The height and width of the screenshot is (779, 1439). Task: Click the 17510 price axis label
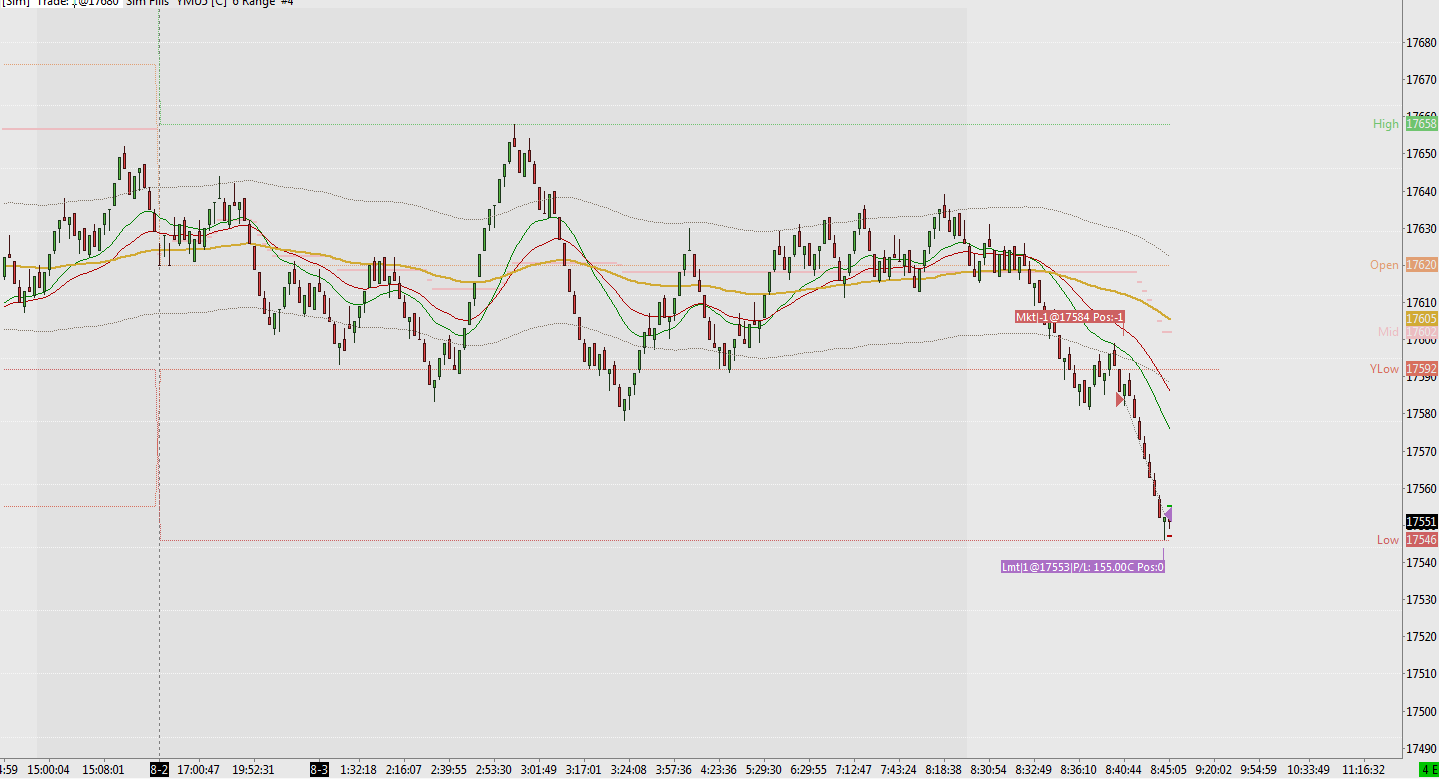1421,675
